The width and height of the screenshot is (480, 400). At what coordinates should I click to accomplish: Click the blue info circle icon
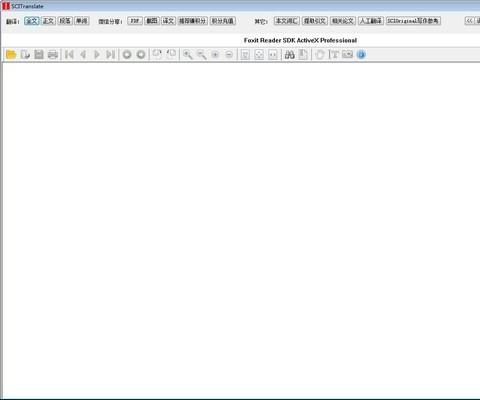point(361,54)
